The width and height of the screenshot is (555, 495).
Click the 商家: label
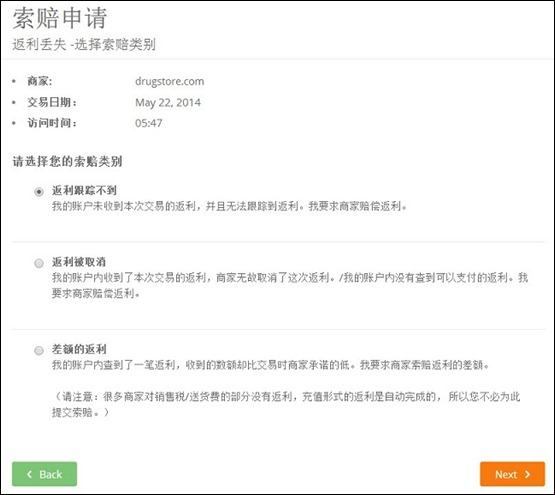40,81
